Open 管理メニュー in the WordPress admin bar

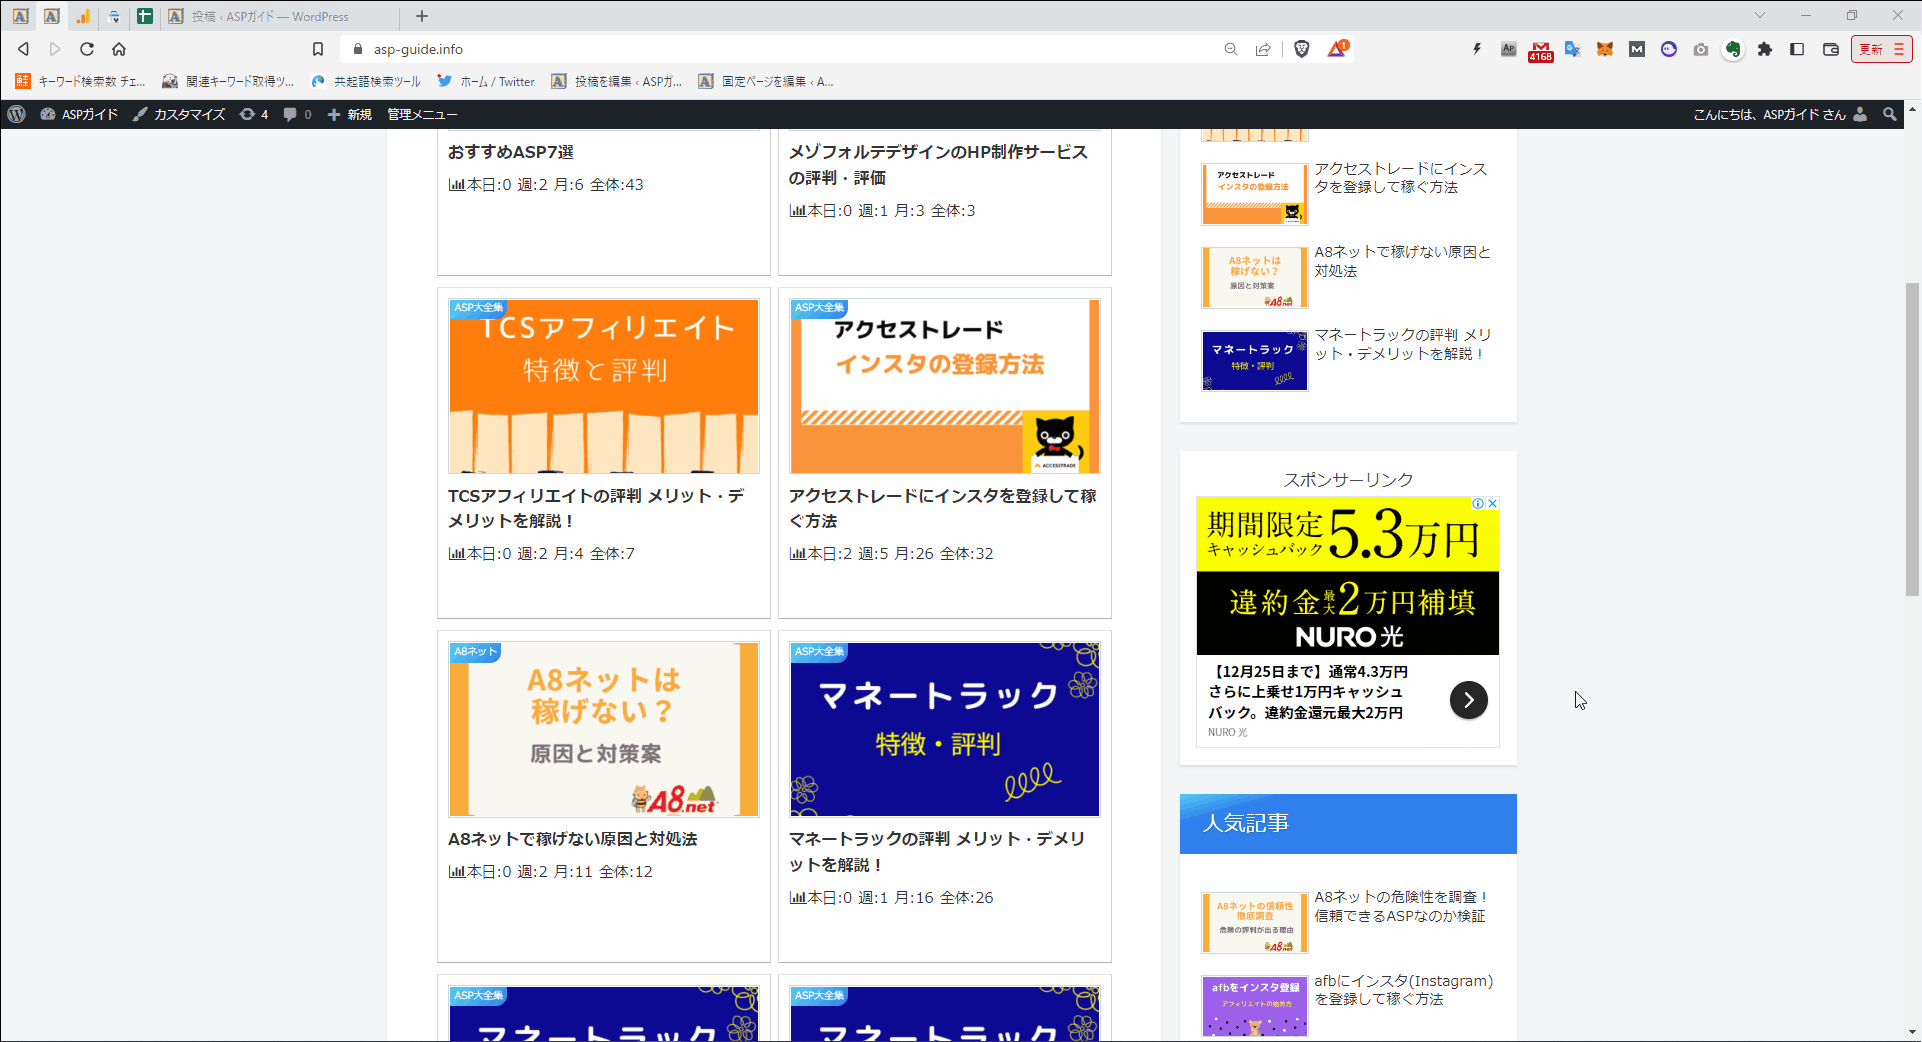pyautogui.click(x=422, y=114)
